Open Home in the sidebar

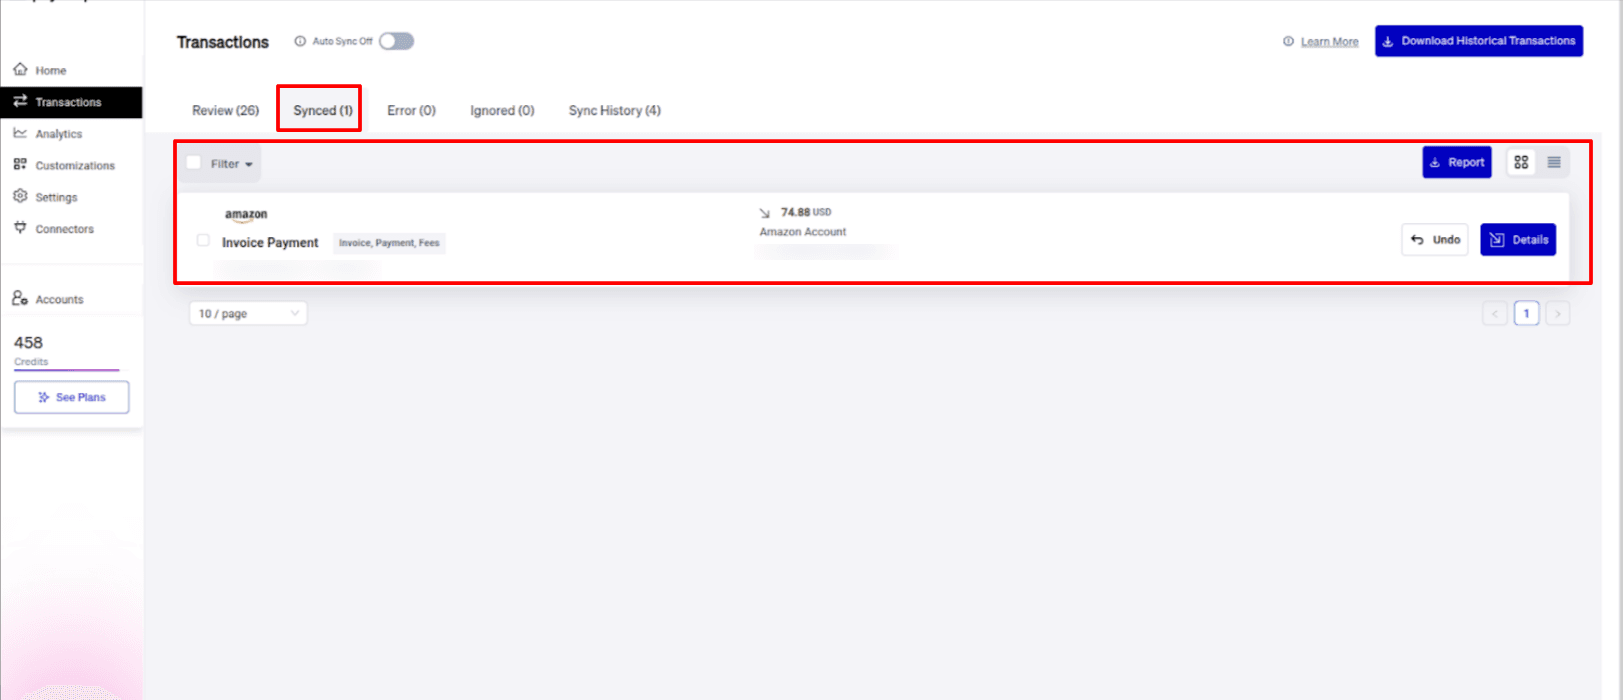(x=50, y=70)
